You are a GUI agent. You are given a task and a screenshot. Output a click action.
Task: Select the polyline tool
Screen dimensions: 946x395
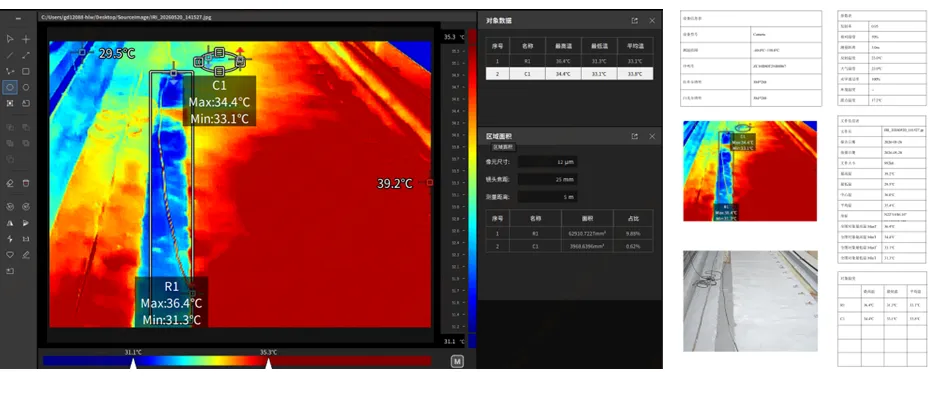pyautogui.click(x=10, y=71)
